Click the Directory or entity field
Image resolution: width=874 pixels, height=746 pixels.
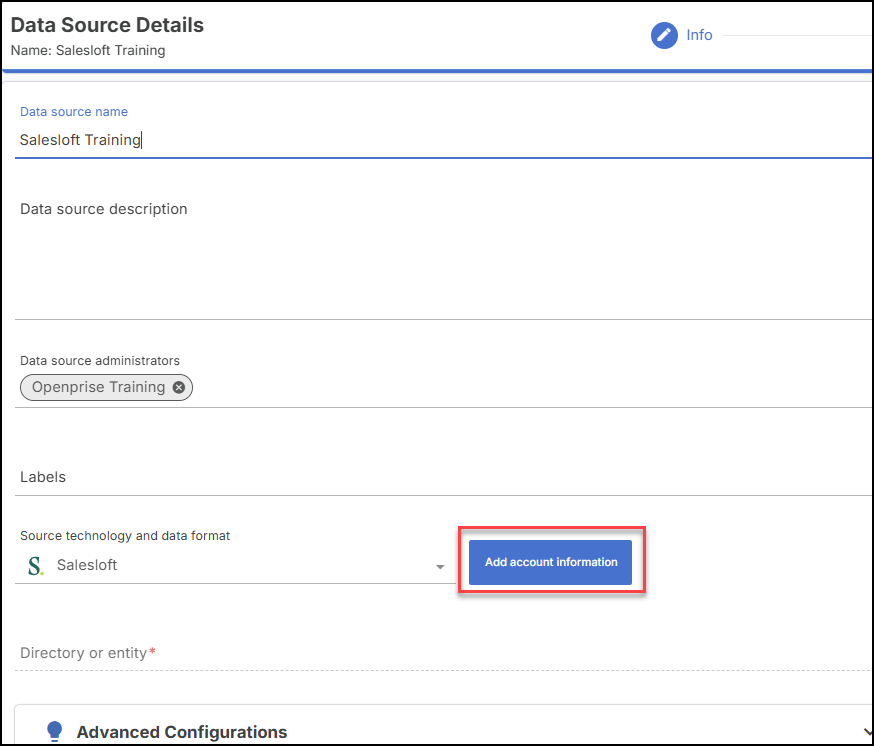(x=443, y=653)
